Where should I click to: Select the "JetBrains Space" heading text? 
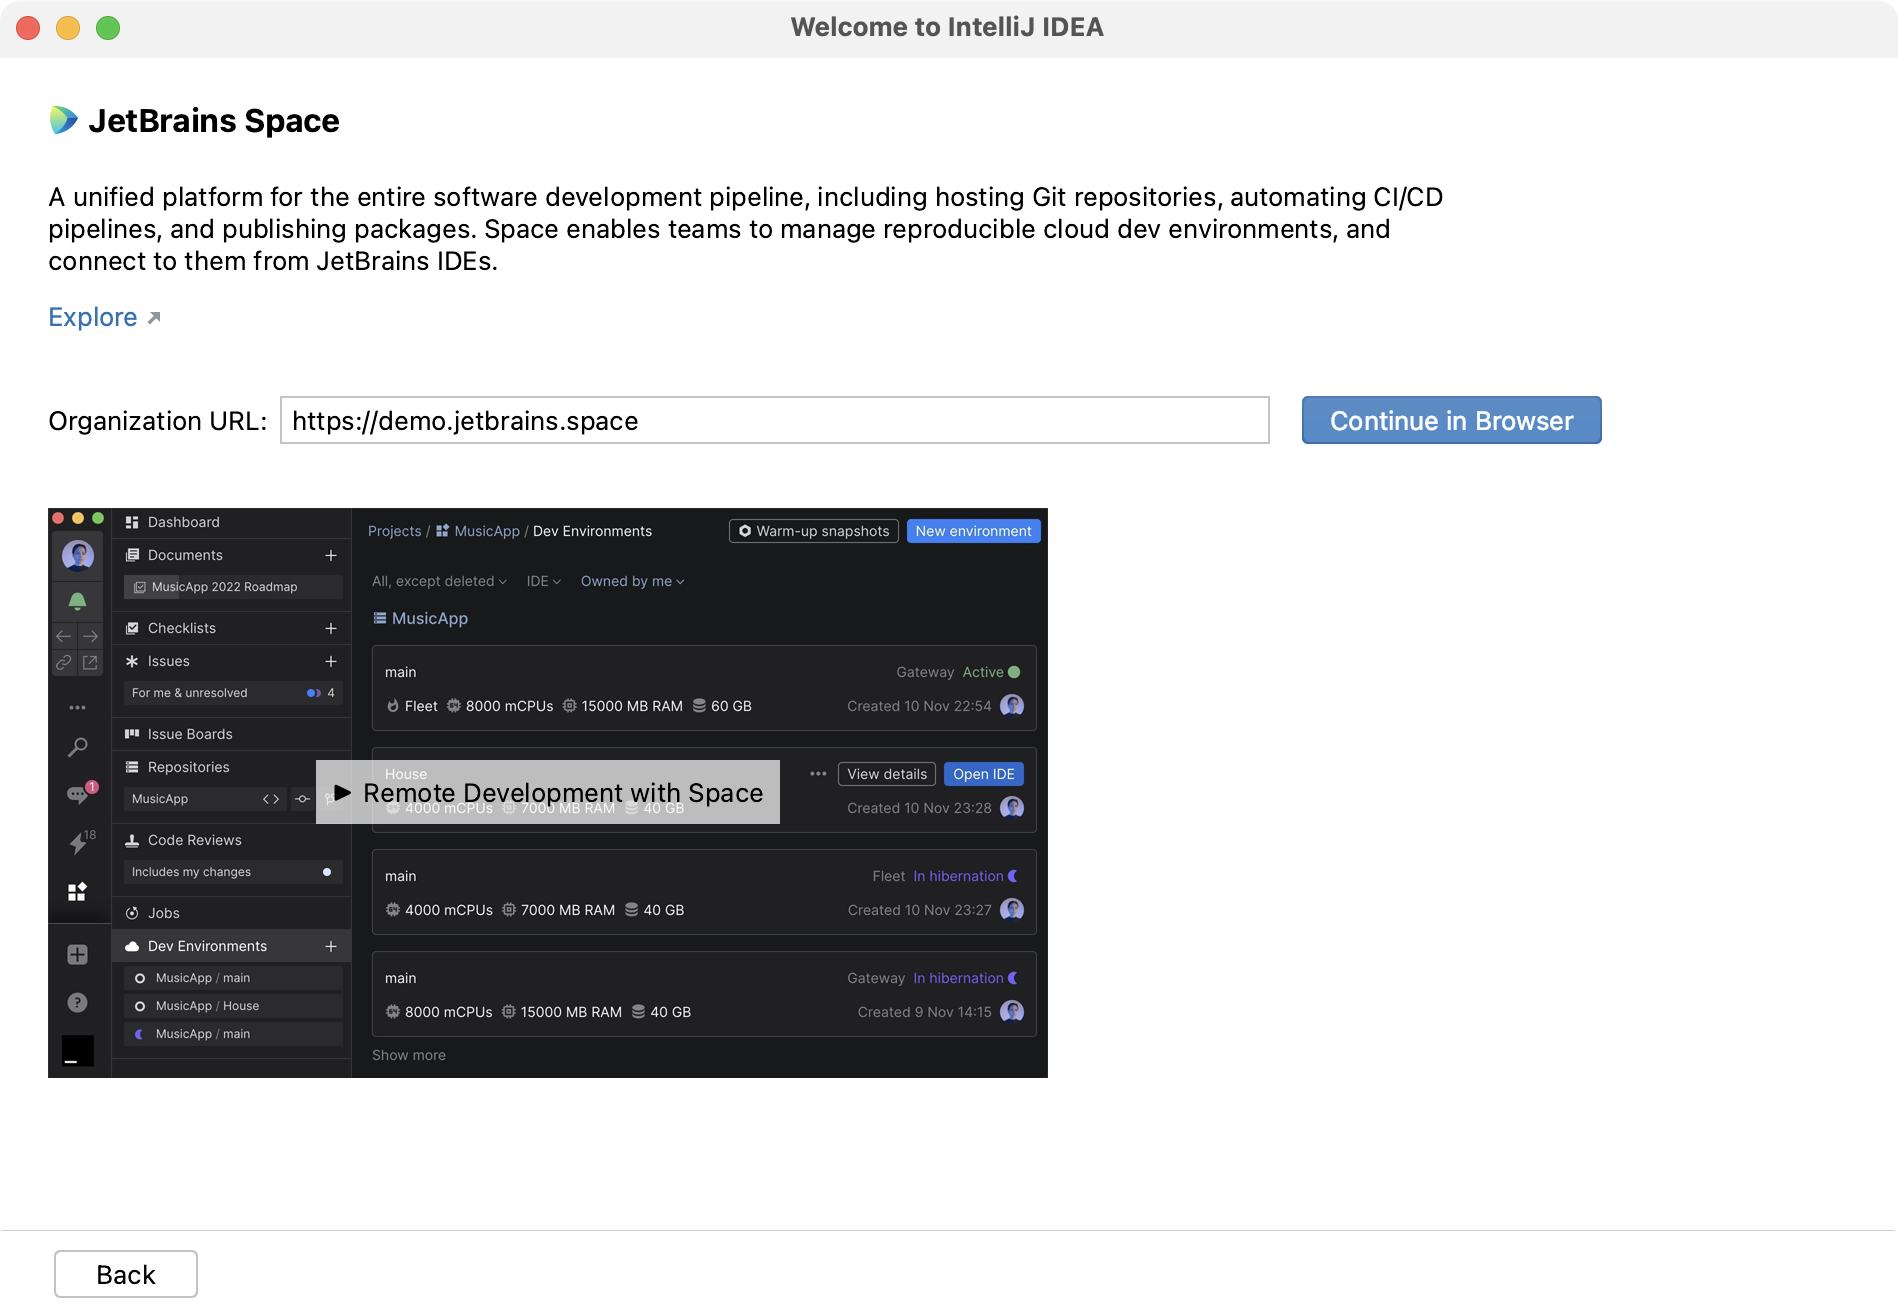pos(214,121)
